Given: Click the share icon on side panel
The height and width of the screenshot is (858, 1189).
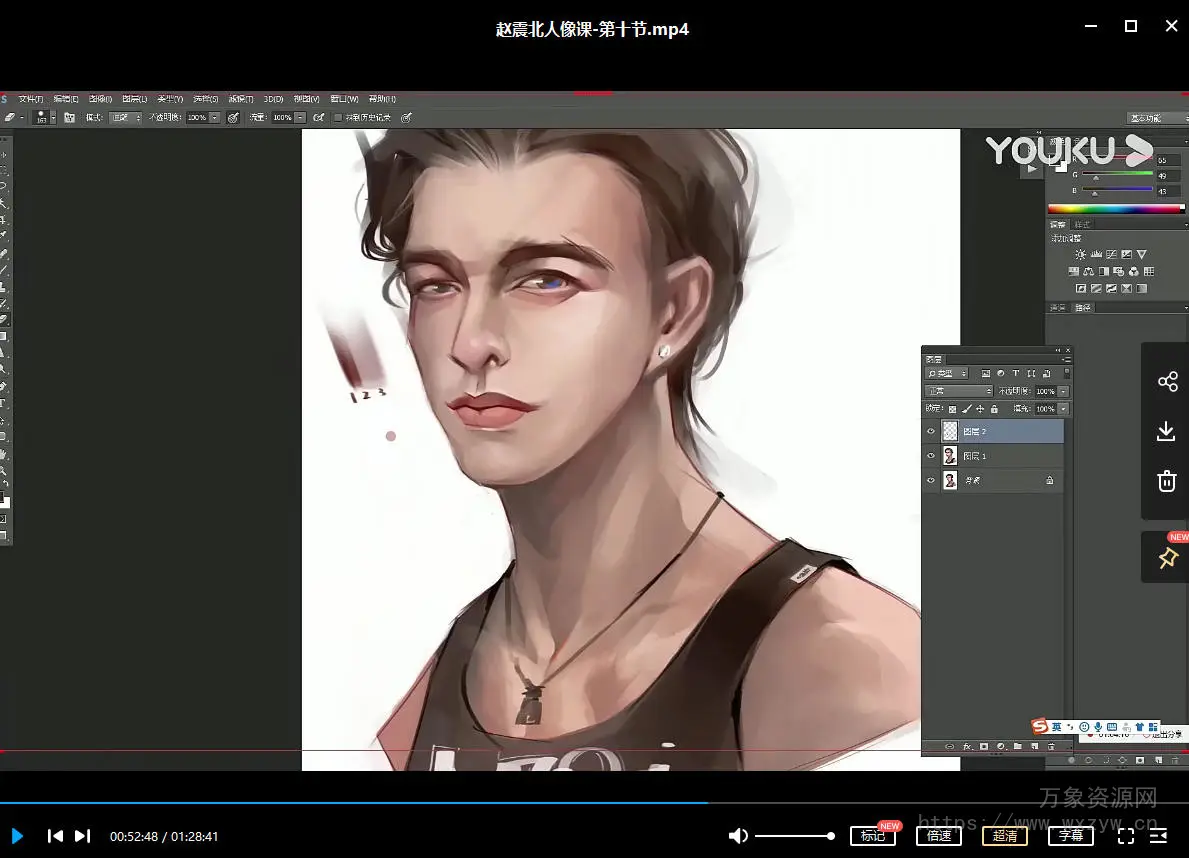Looking at the screenshot, I should 1167,382.
